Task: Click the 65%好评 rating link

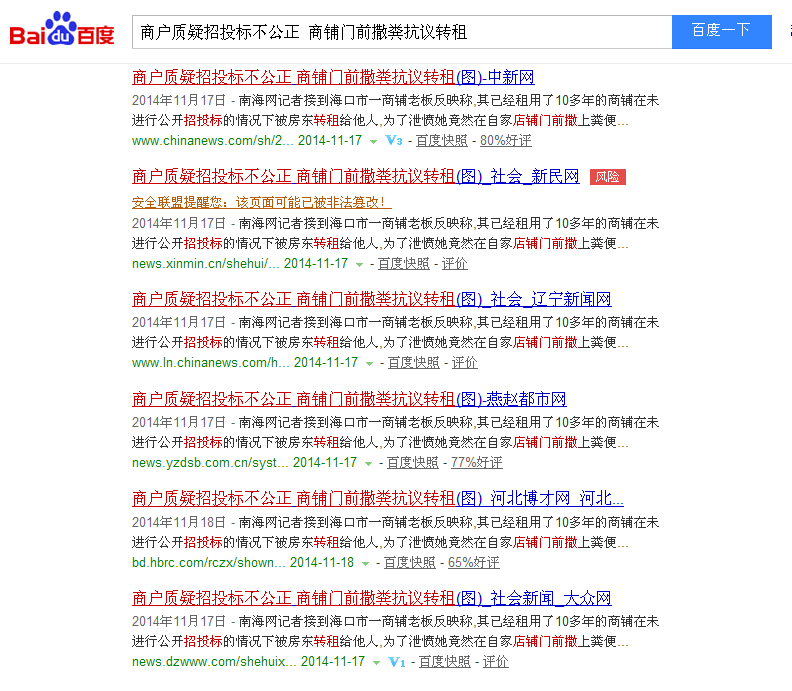Action: [x=474, y=562]
